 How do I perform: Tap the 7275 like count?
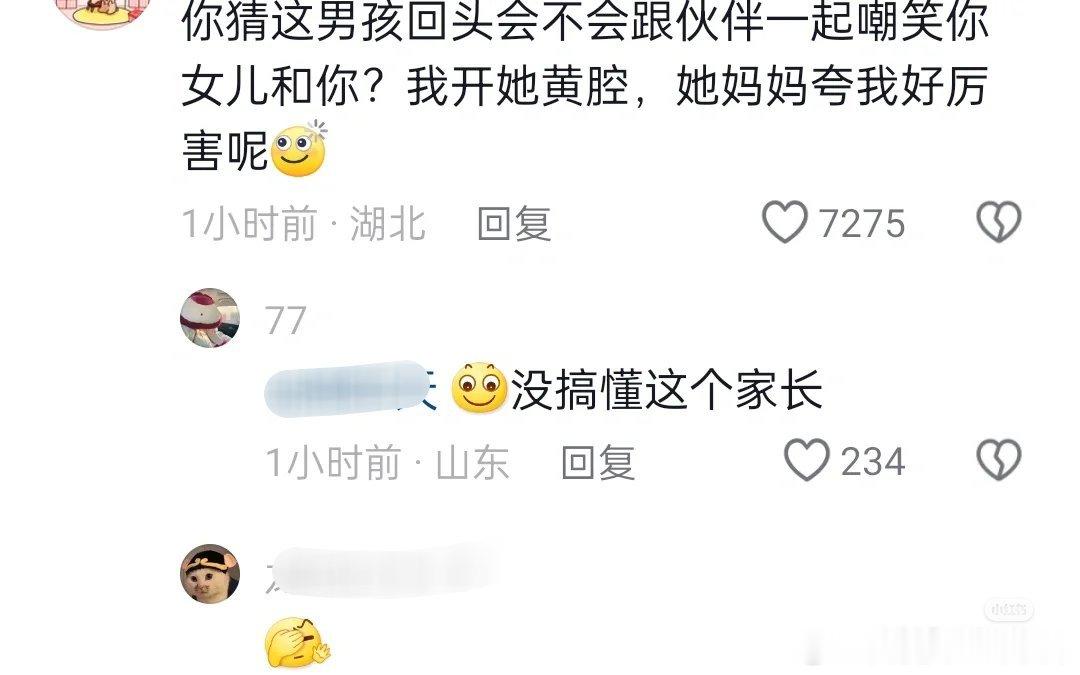click(x=862, y=224)
